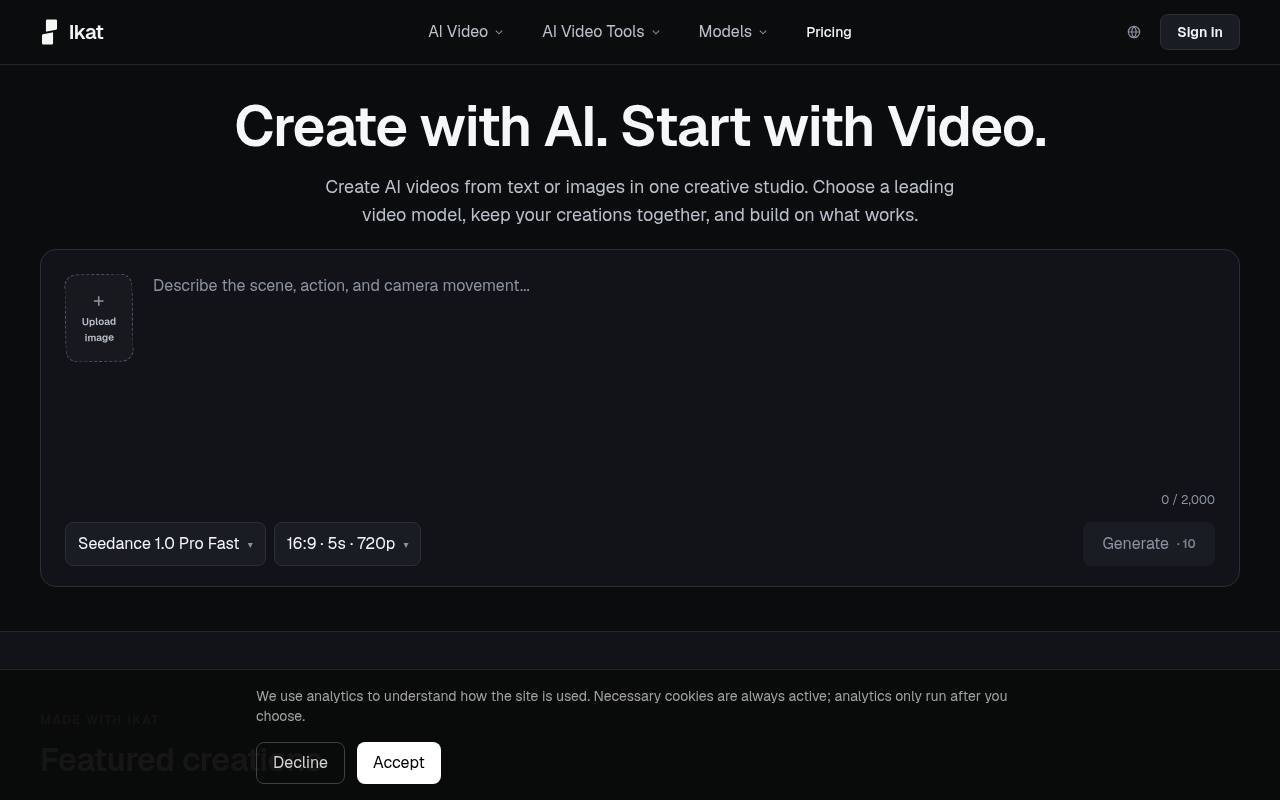
Task: Open the 16:9 · 5s · 720p settings dropdown
Action: point(347,544)
